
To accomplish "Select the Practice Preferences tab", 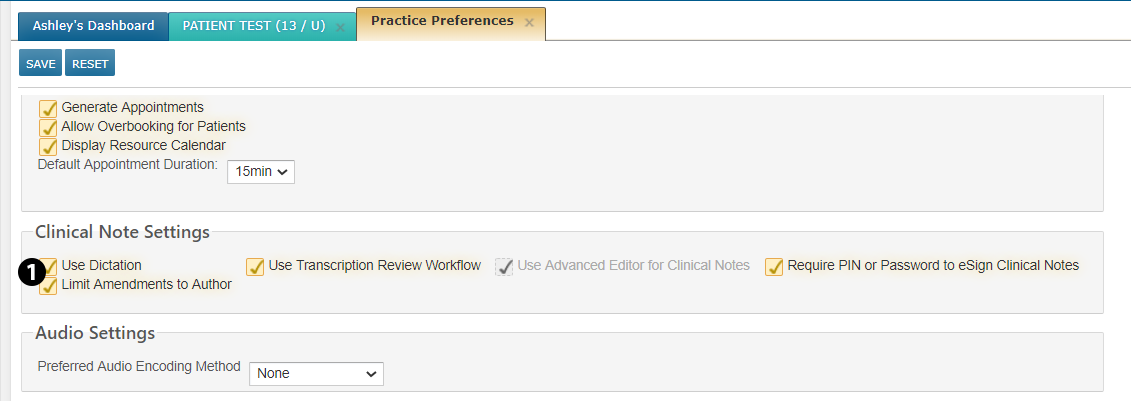I will 442,21.
